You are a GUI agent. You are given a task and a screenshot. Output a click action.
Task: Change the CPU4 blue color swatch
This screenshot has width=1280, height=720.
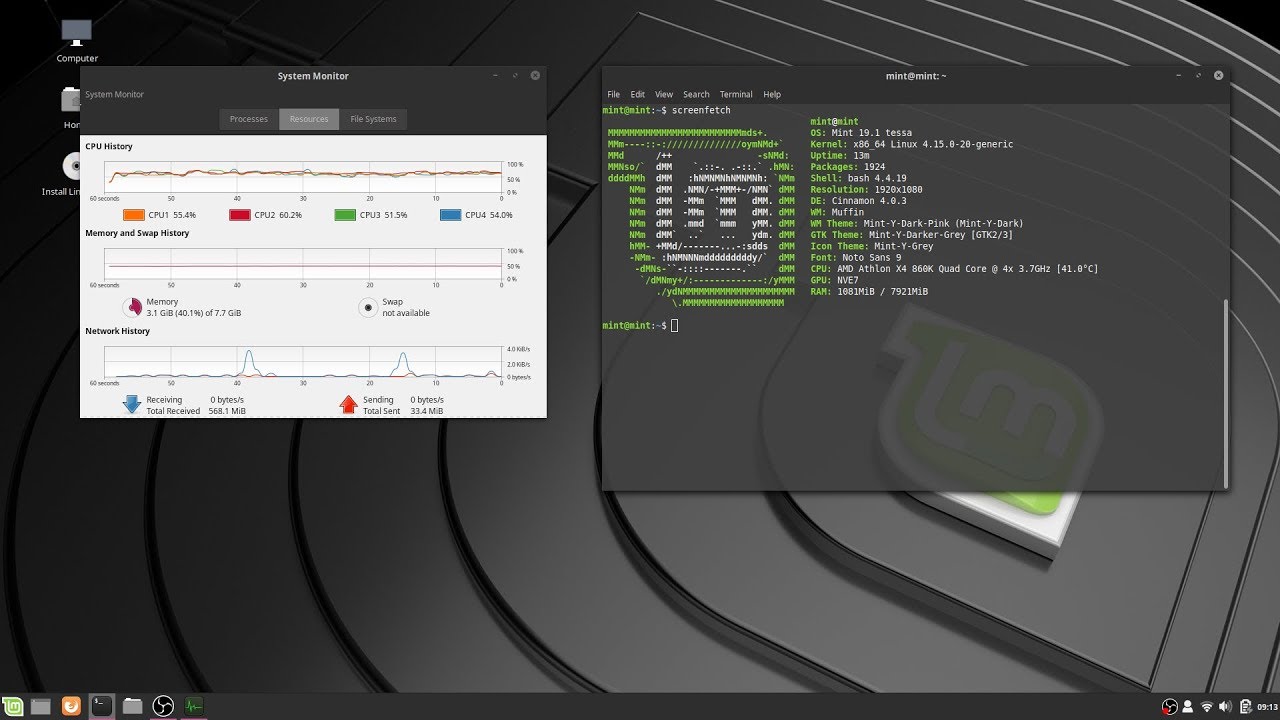450,215
